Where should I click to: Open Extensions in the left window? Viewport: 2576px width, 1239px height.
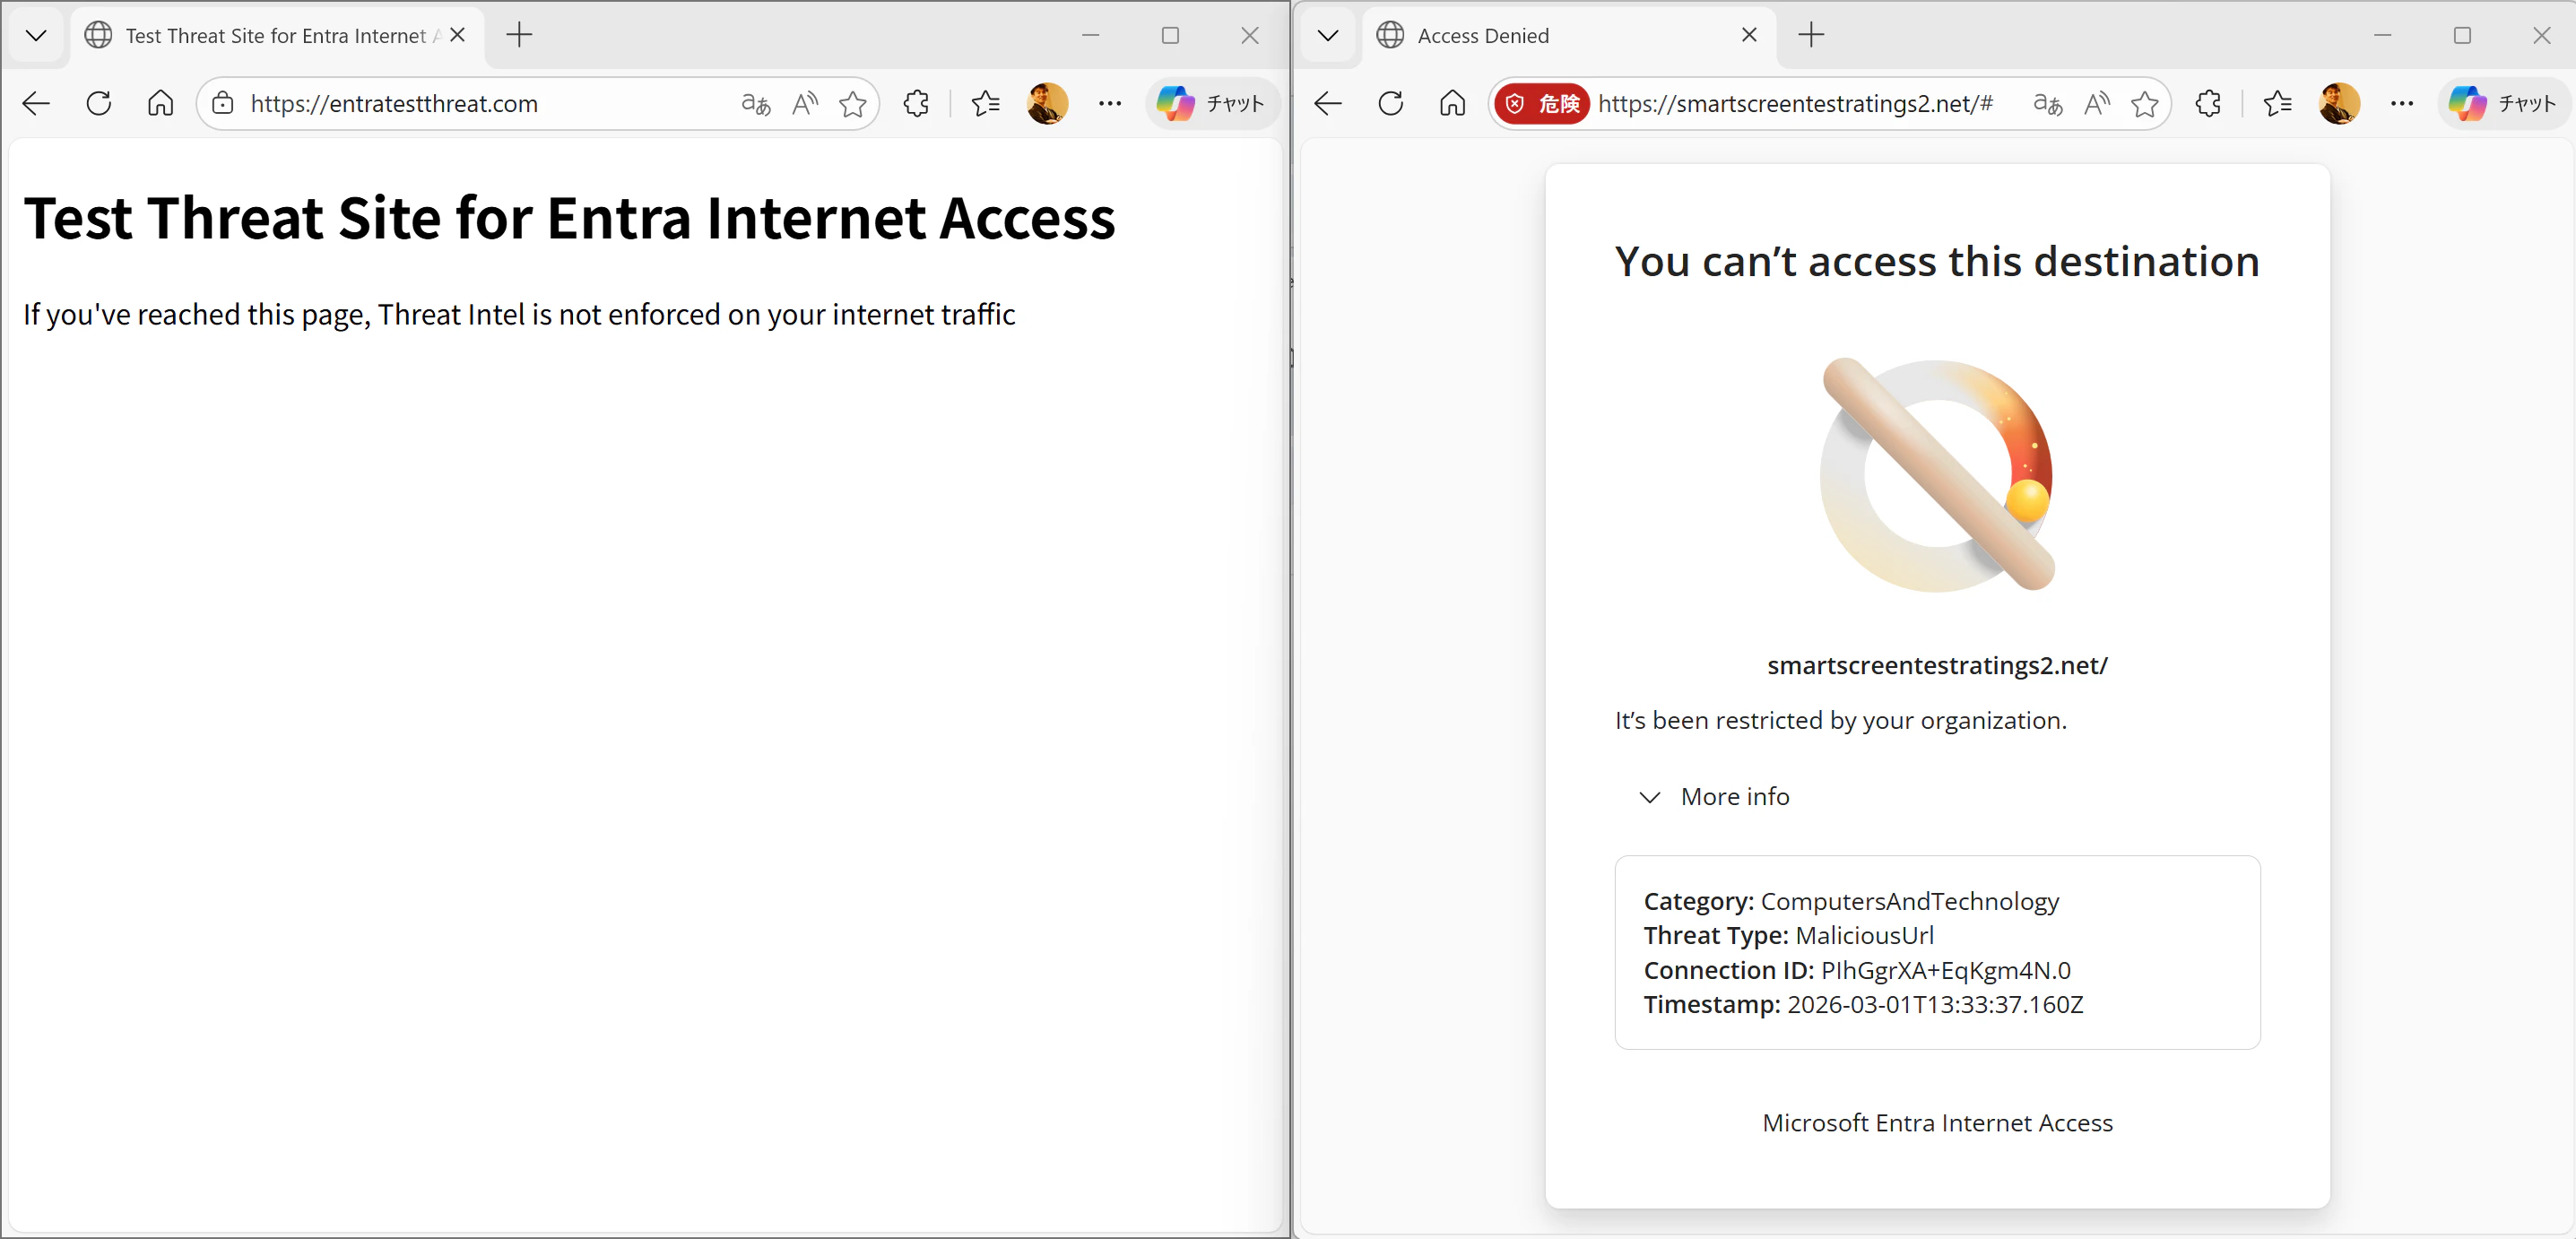pyautogui.click(x=916, y=103)
